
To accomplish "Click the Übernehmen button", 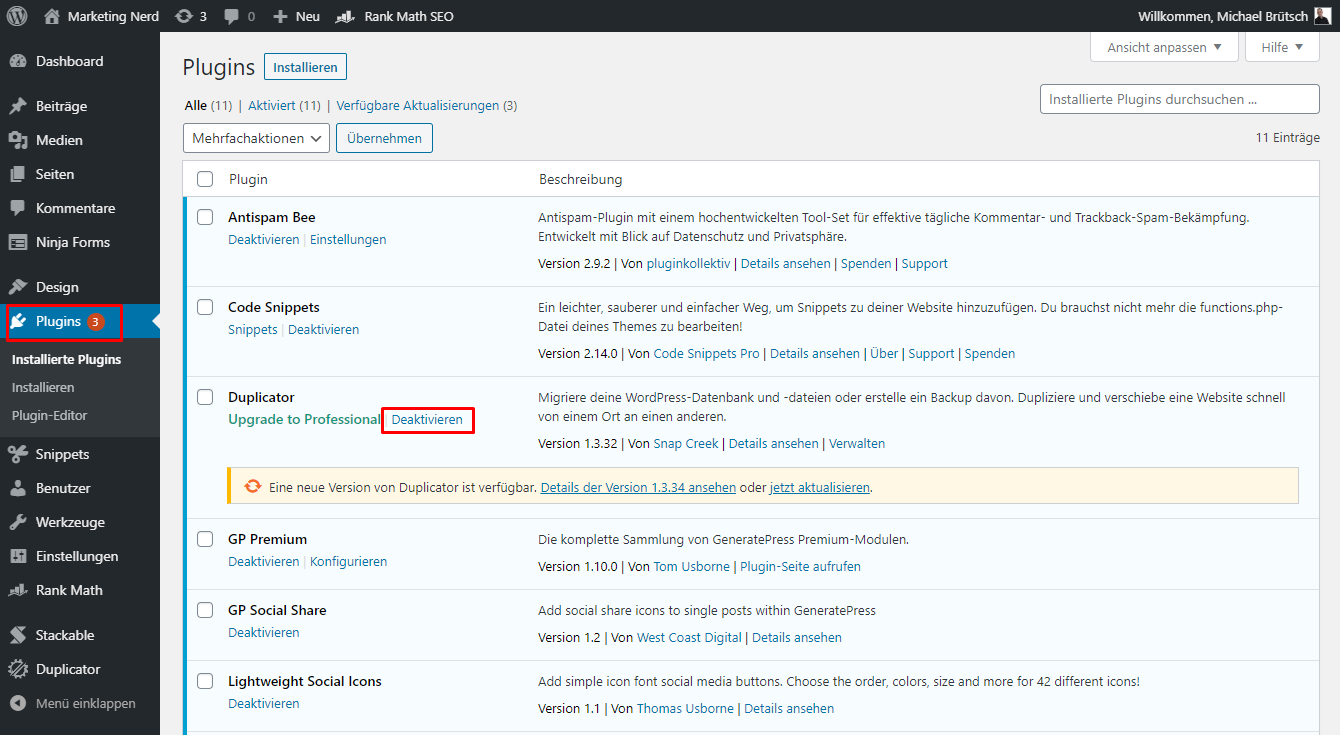I will click(x=384, y=138).
